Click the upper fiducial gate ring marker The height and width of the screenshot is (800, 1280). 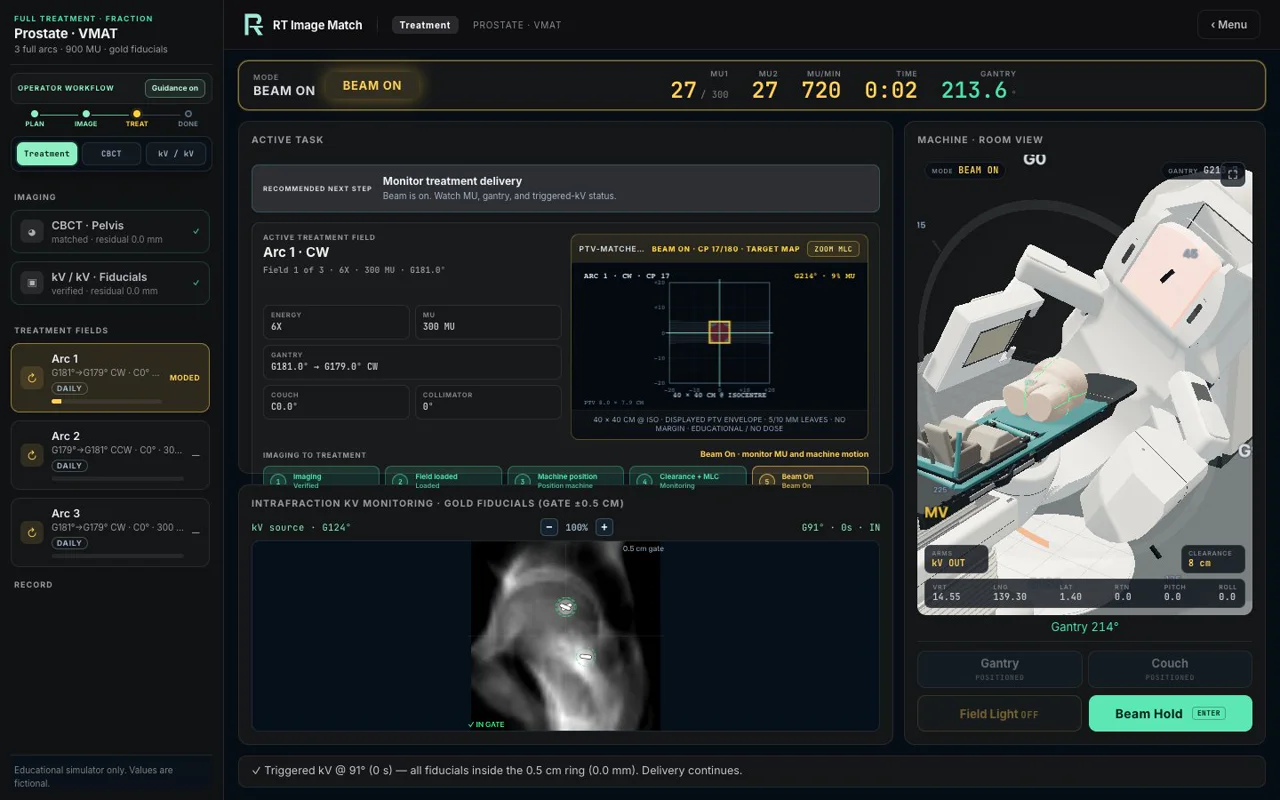coord(566,606)
